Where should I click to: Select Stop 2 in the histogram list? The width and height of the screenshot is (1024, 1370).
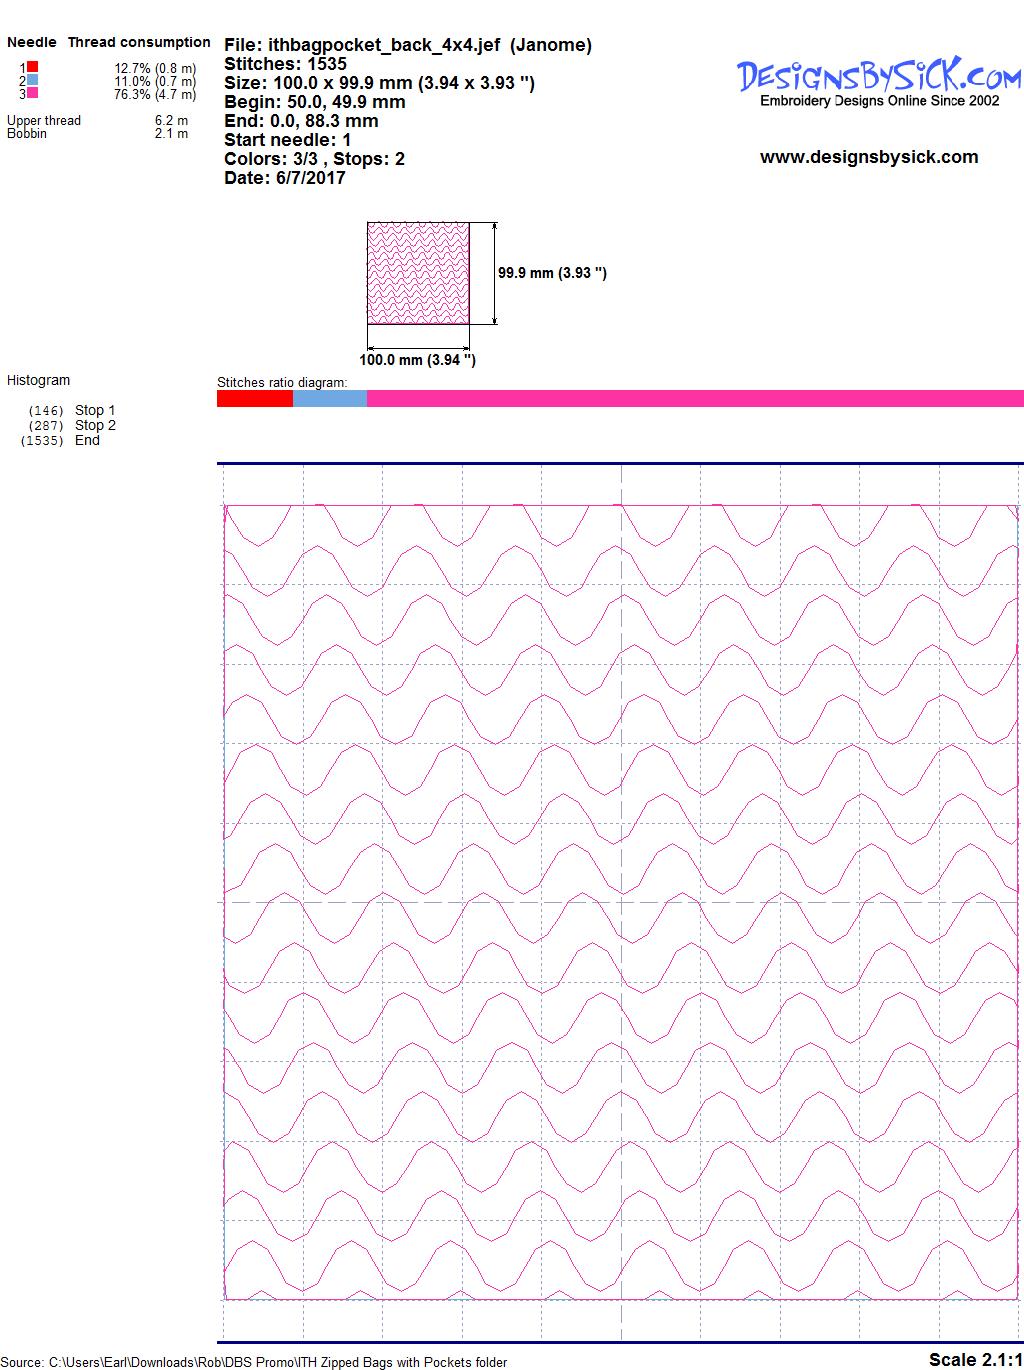(x=94, y=425)
